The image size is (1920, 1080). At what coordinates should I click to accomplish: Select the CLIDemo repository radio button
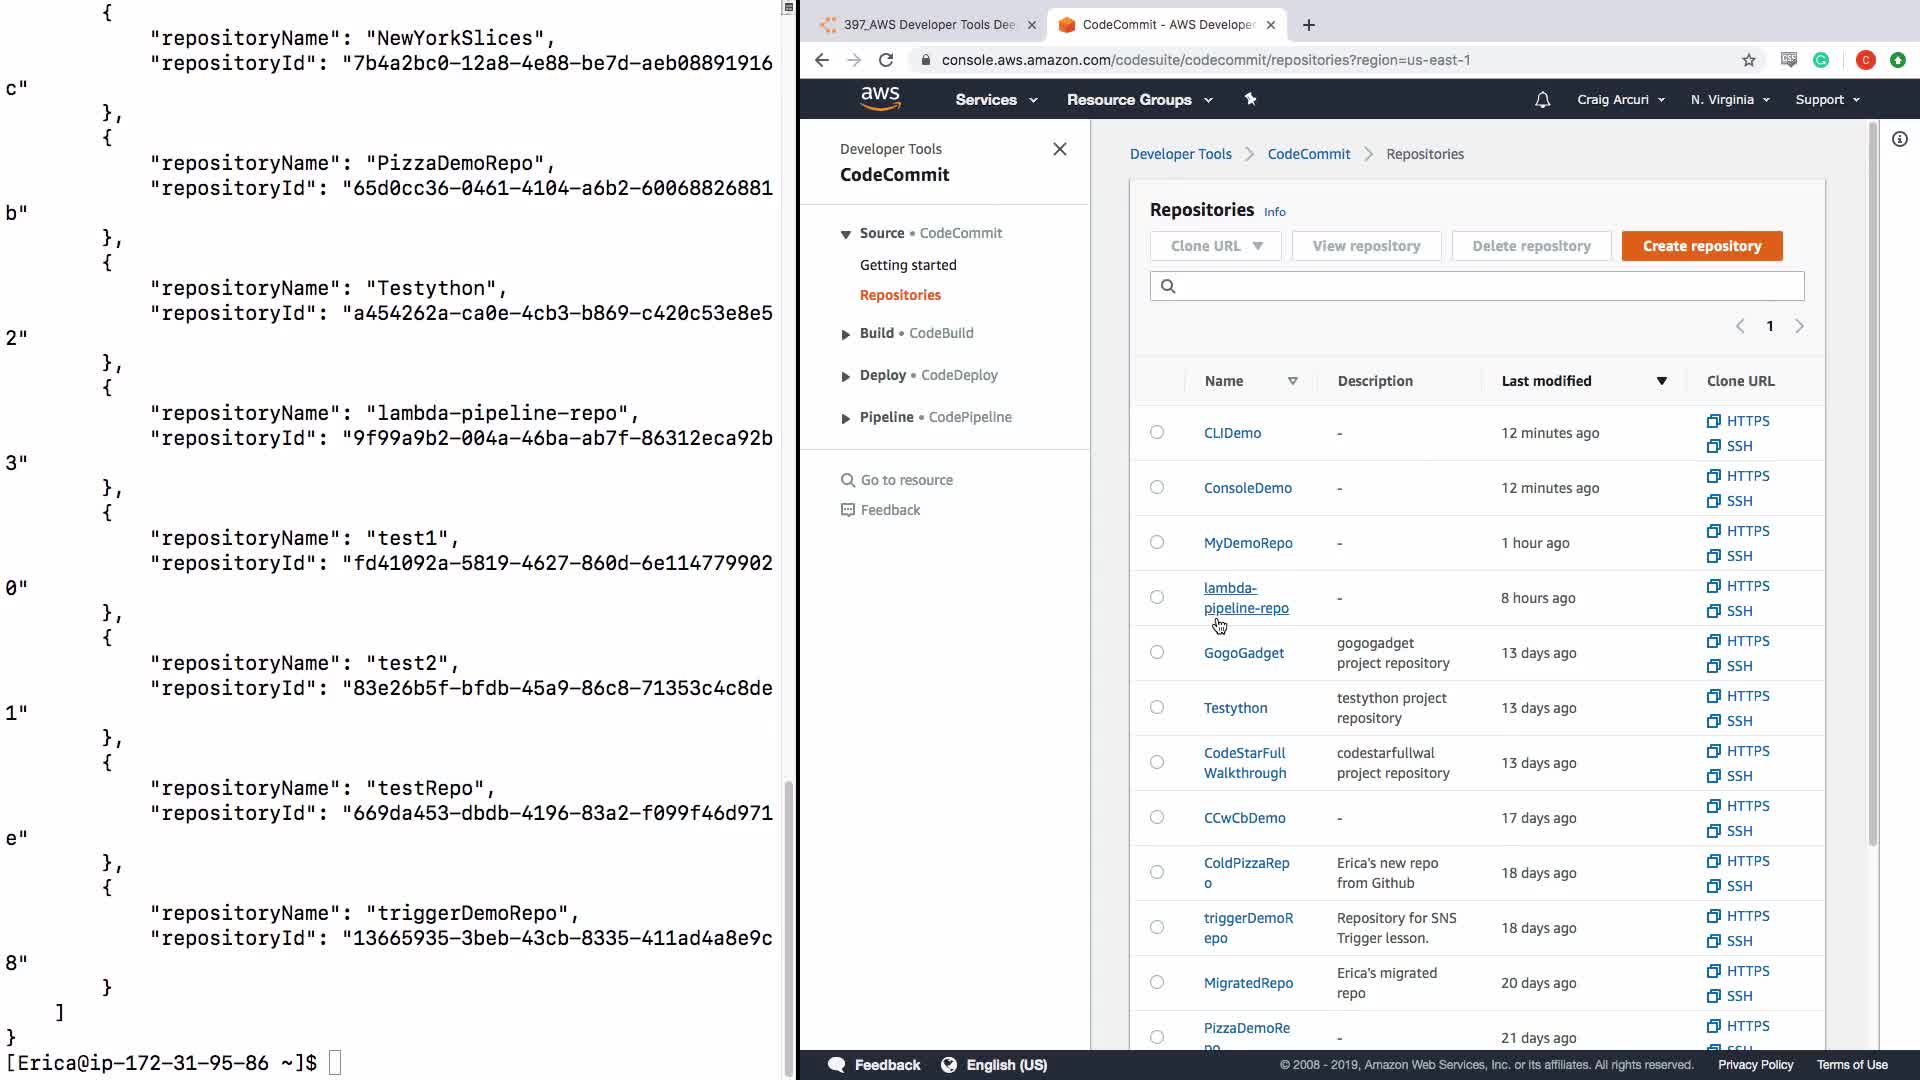1157,433
